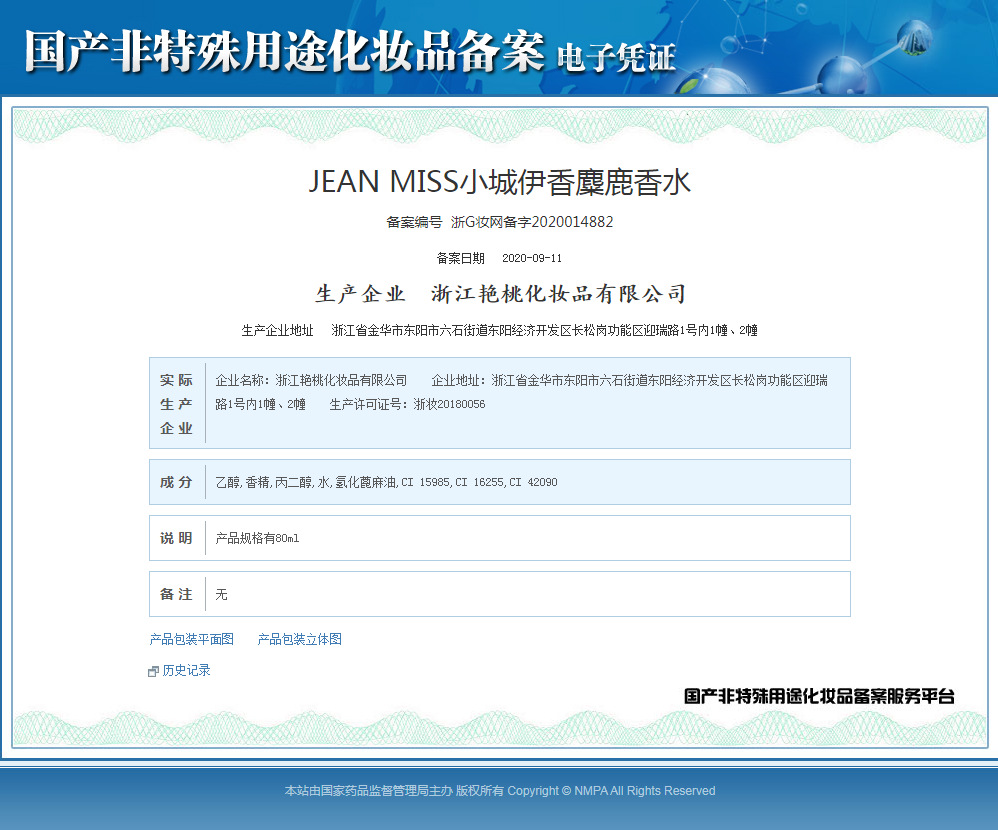Click the 国产非特殊用途化妆品备案 header title

pos(284,51)
